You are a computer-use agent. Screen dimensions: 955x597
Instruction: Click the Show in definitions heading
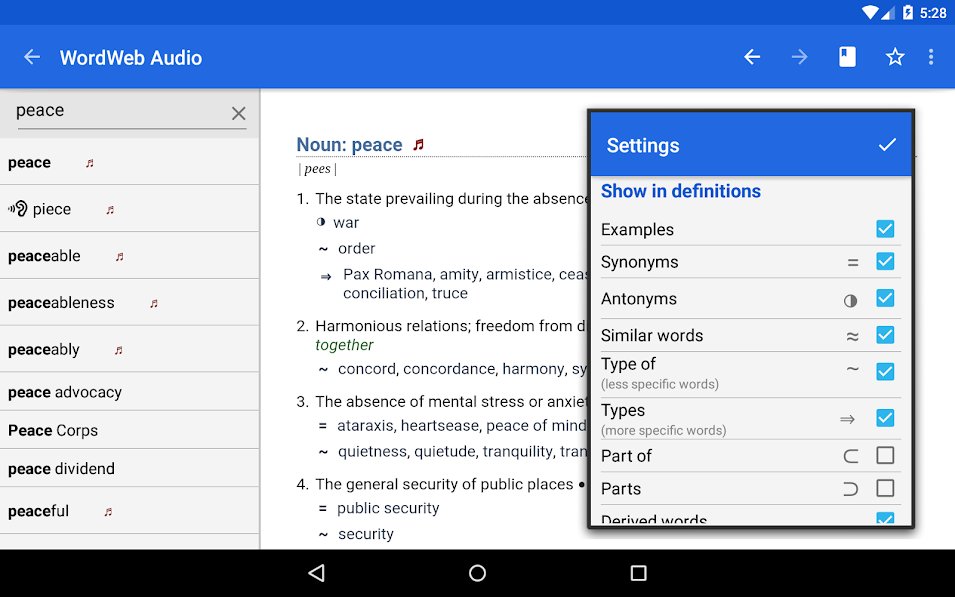(681, 191)
